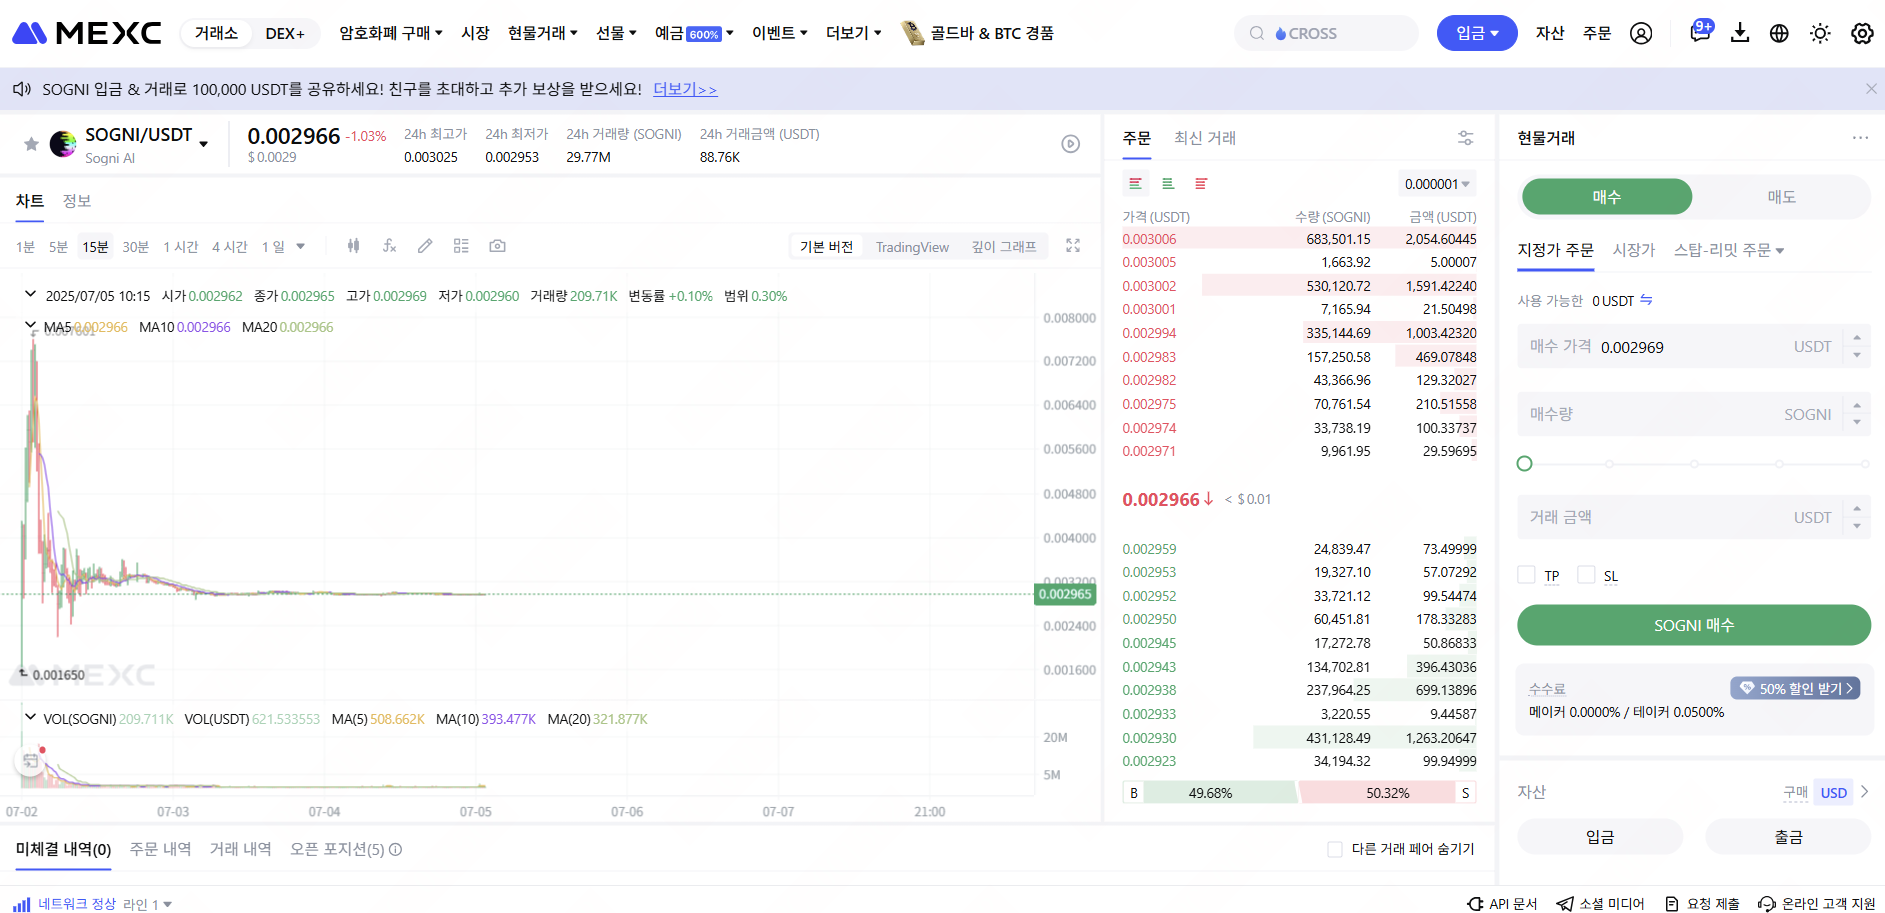Screen dimensions: 1885x913
Task: Click the announcement speaker icon
Action: click(x=22, y=89)
